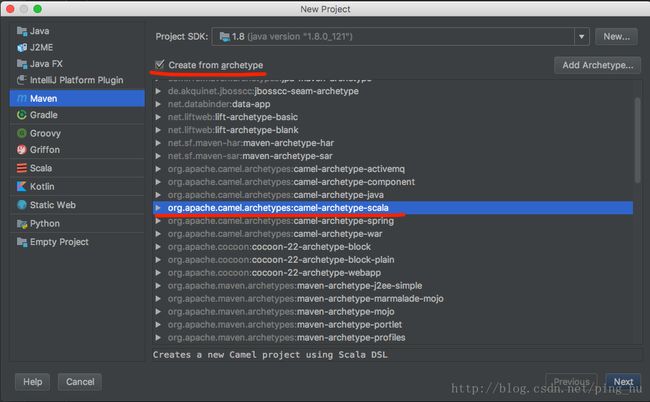Select Java in the project type list
The height and width of the screenshot is (402, 650).
pos(77,31)
